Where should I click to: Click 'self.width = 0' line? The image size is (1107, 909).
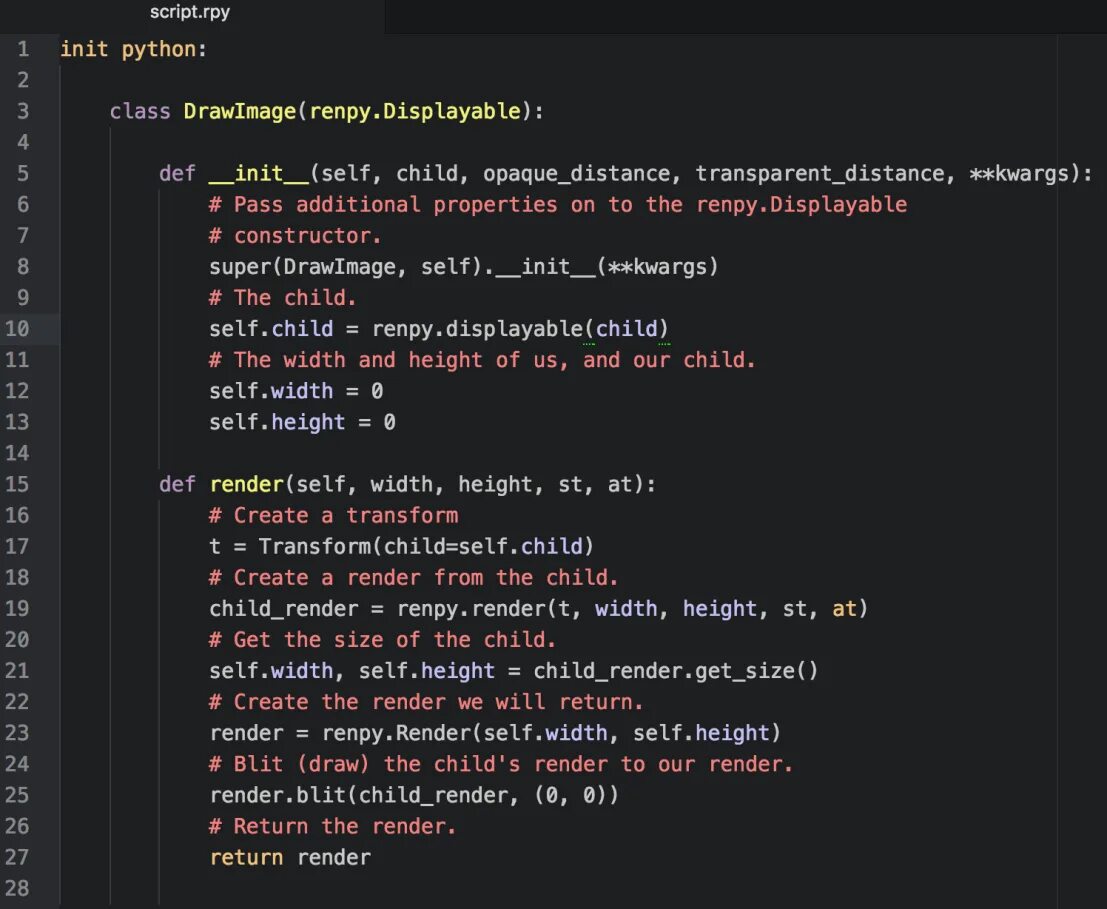pos(296,391)
